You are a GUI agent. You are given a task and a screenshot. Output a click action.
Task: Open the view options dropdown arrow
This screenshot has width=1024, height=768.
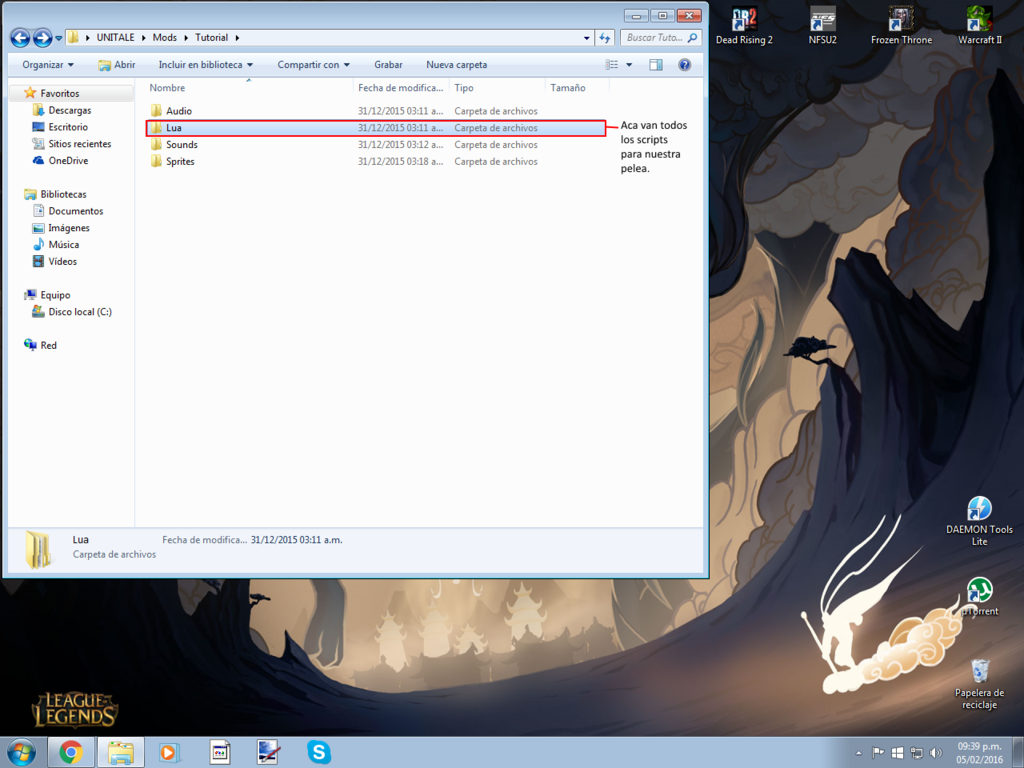629,65
